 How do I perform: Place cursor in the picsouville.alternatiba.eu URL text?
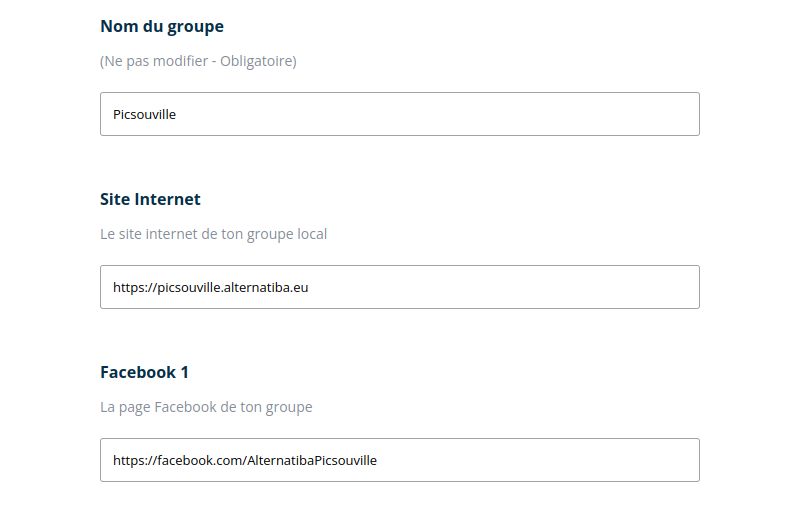tap(240, 288)
